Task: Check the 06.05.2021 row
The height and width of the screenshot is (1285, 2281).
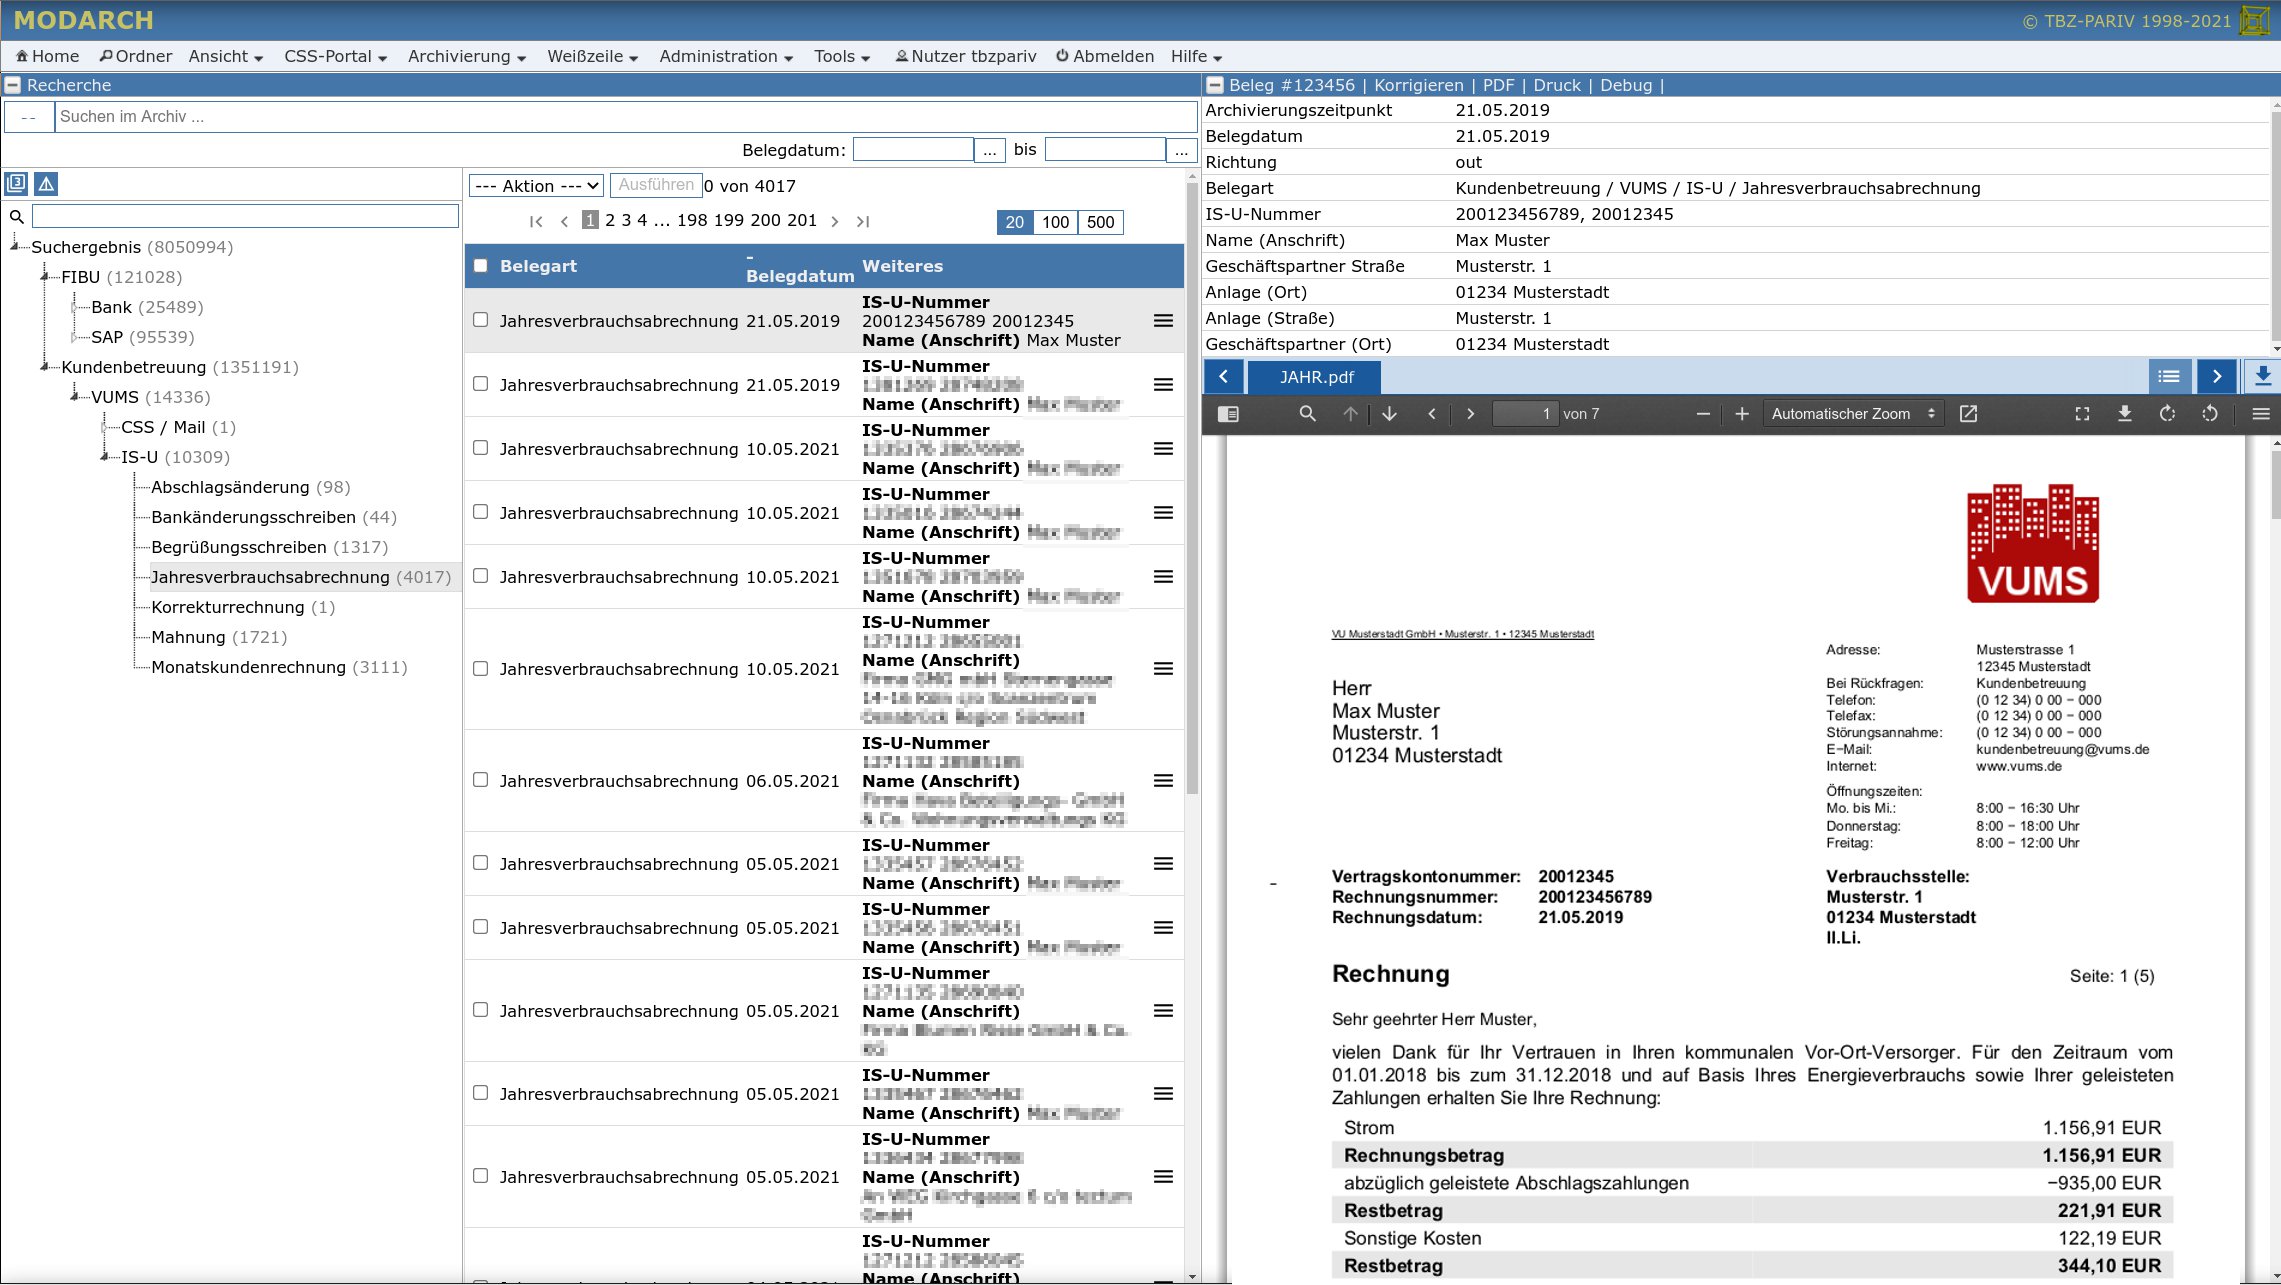Action: point(481,780)
